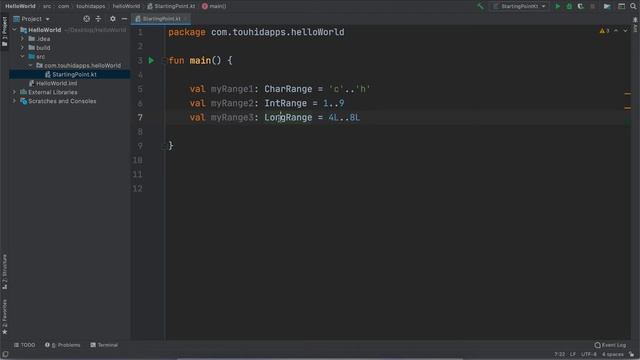Click the read-only lock icon in status bar
The width and height of the screenshot is (640, 360).
[x=631, y=354]
